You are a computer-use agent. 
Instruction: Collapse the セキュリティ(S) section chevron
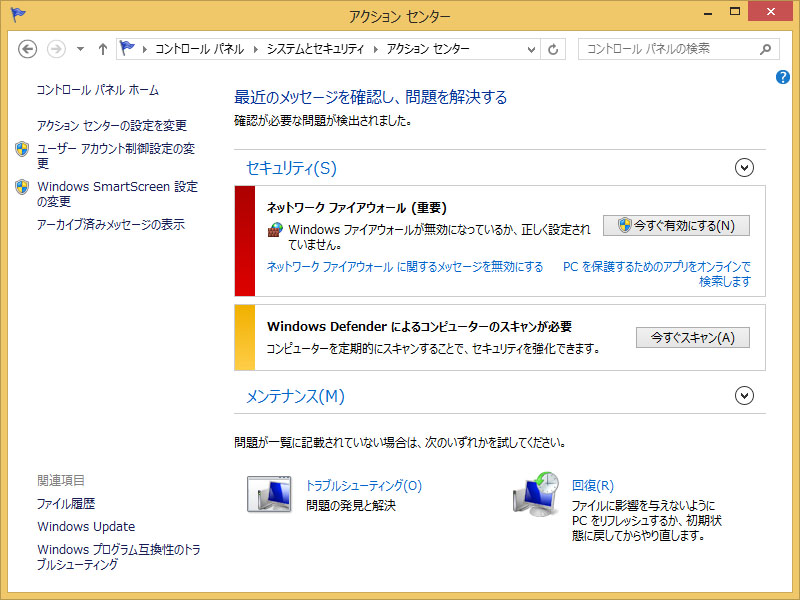pyautogui.click(x=744, y=168)
